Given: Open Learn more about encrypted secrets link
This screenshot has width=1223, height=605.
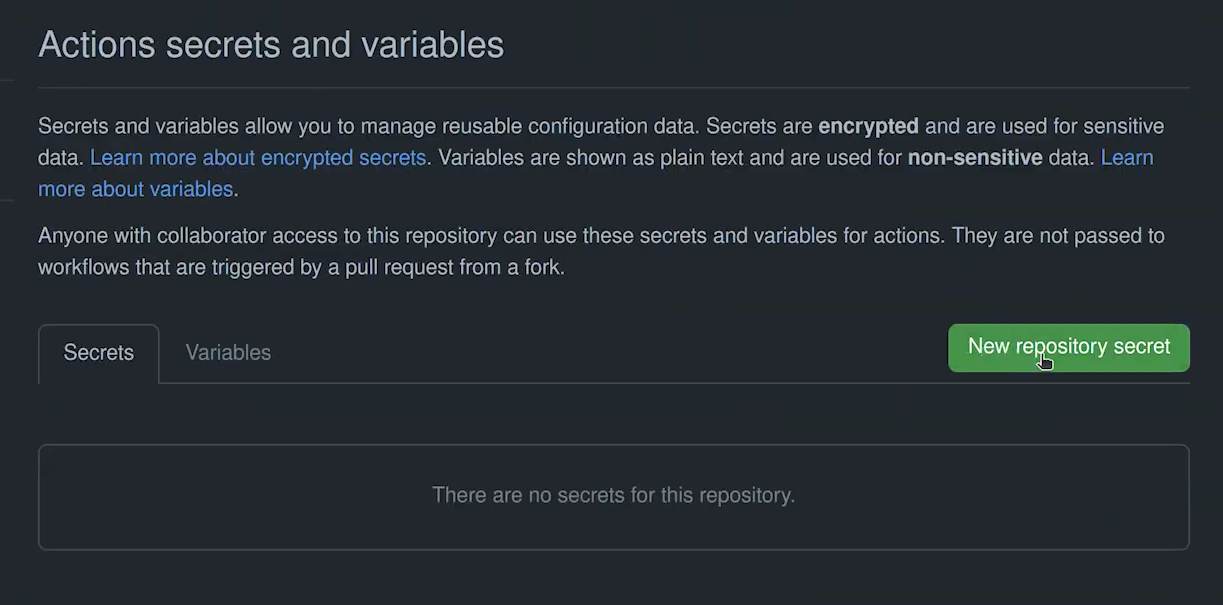Looking at the screenshot, I should 258,158.
